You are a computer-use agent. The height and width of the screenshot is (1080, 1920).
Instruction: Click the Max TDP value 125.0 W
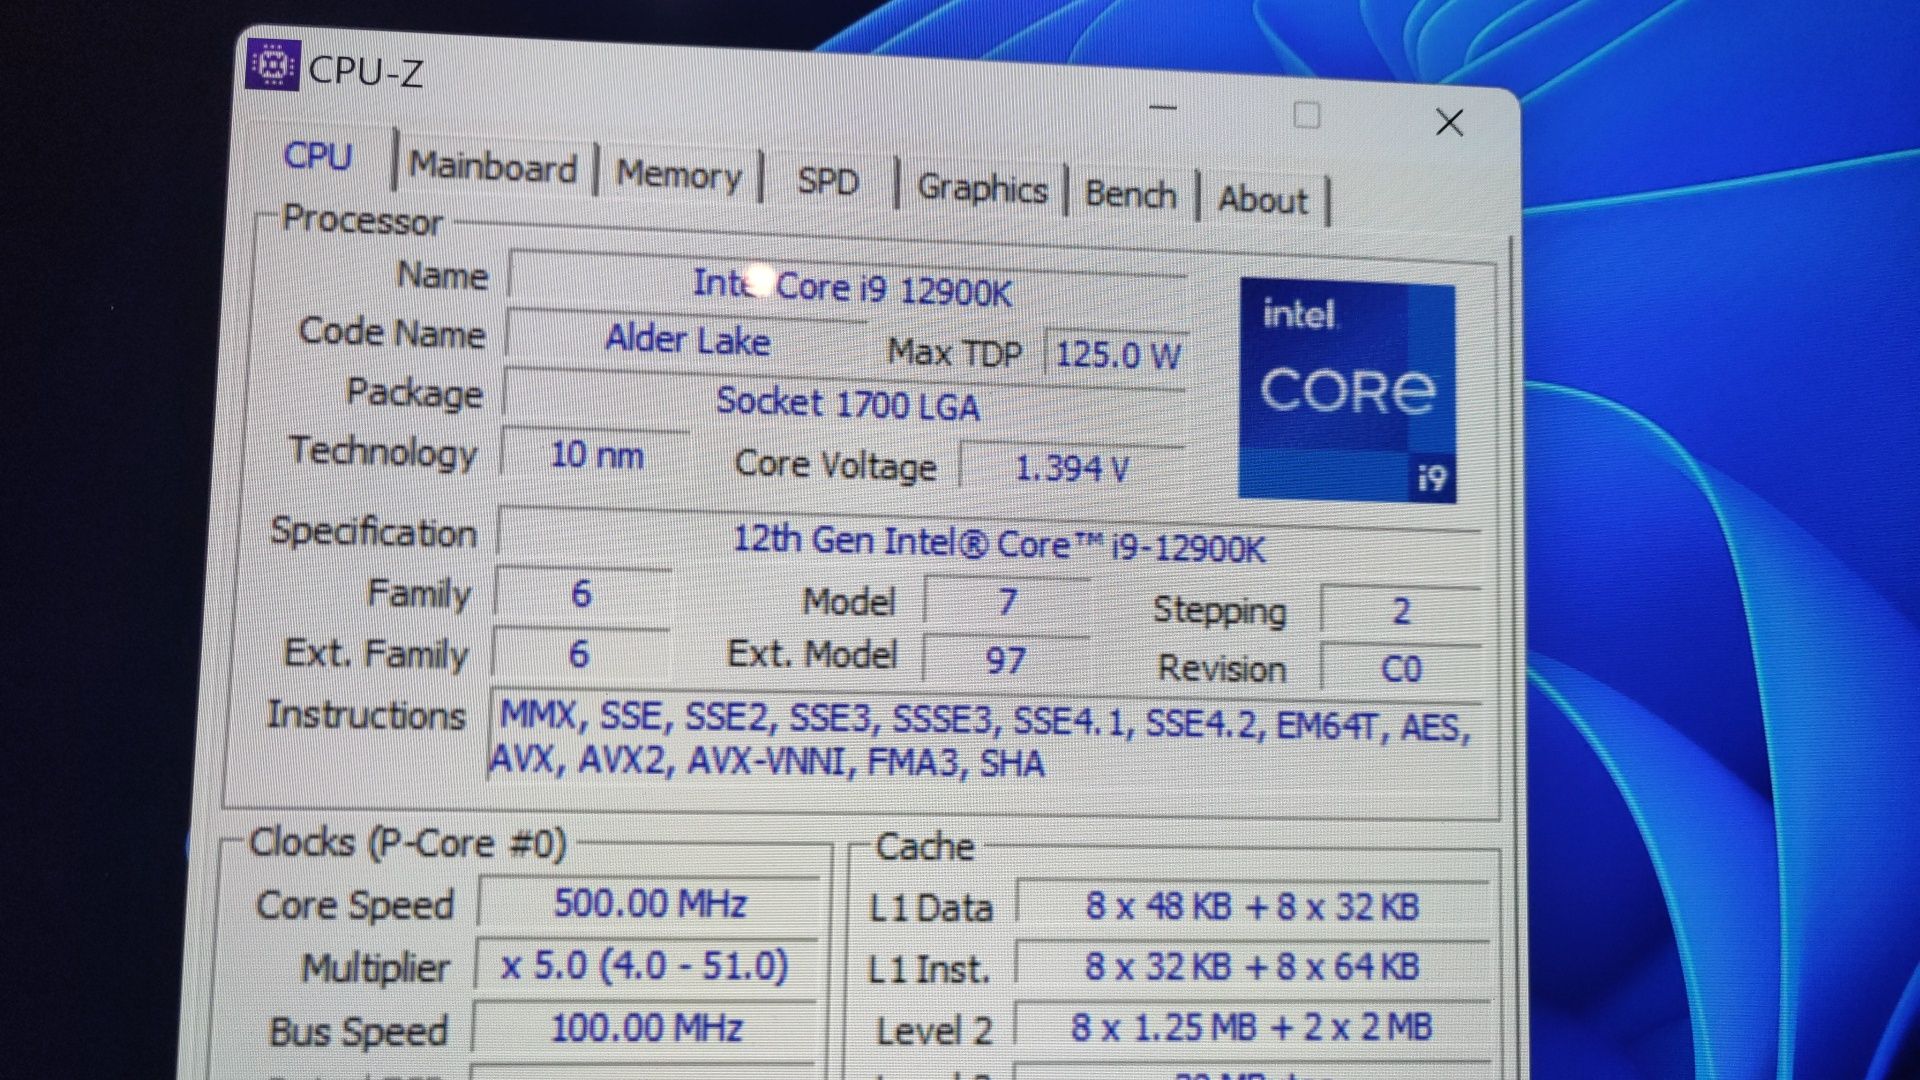[x=1117, y=355]
